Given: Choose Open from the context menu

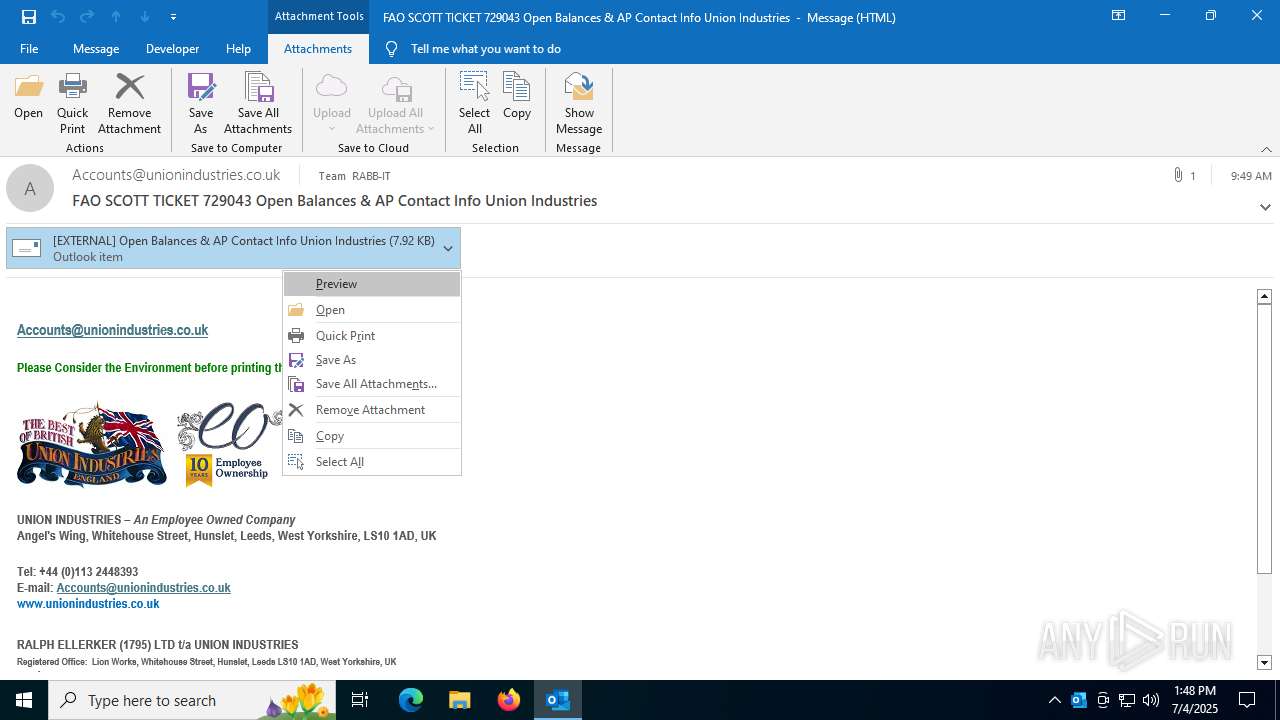Looking at the screenshot, I should pos(372,310).
